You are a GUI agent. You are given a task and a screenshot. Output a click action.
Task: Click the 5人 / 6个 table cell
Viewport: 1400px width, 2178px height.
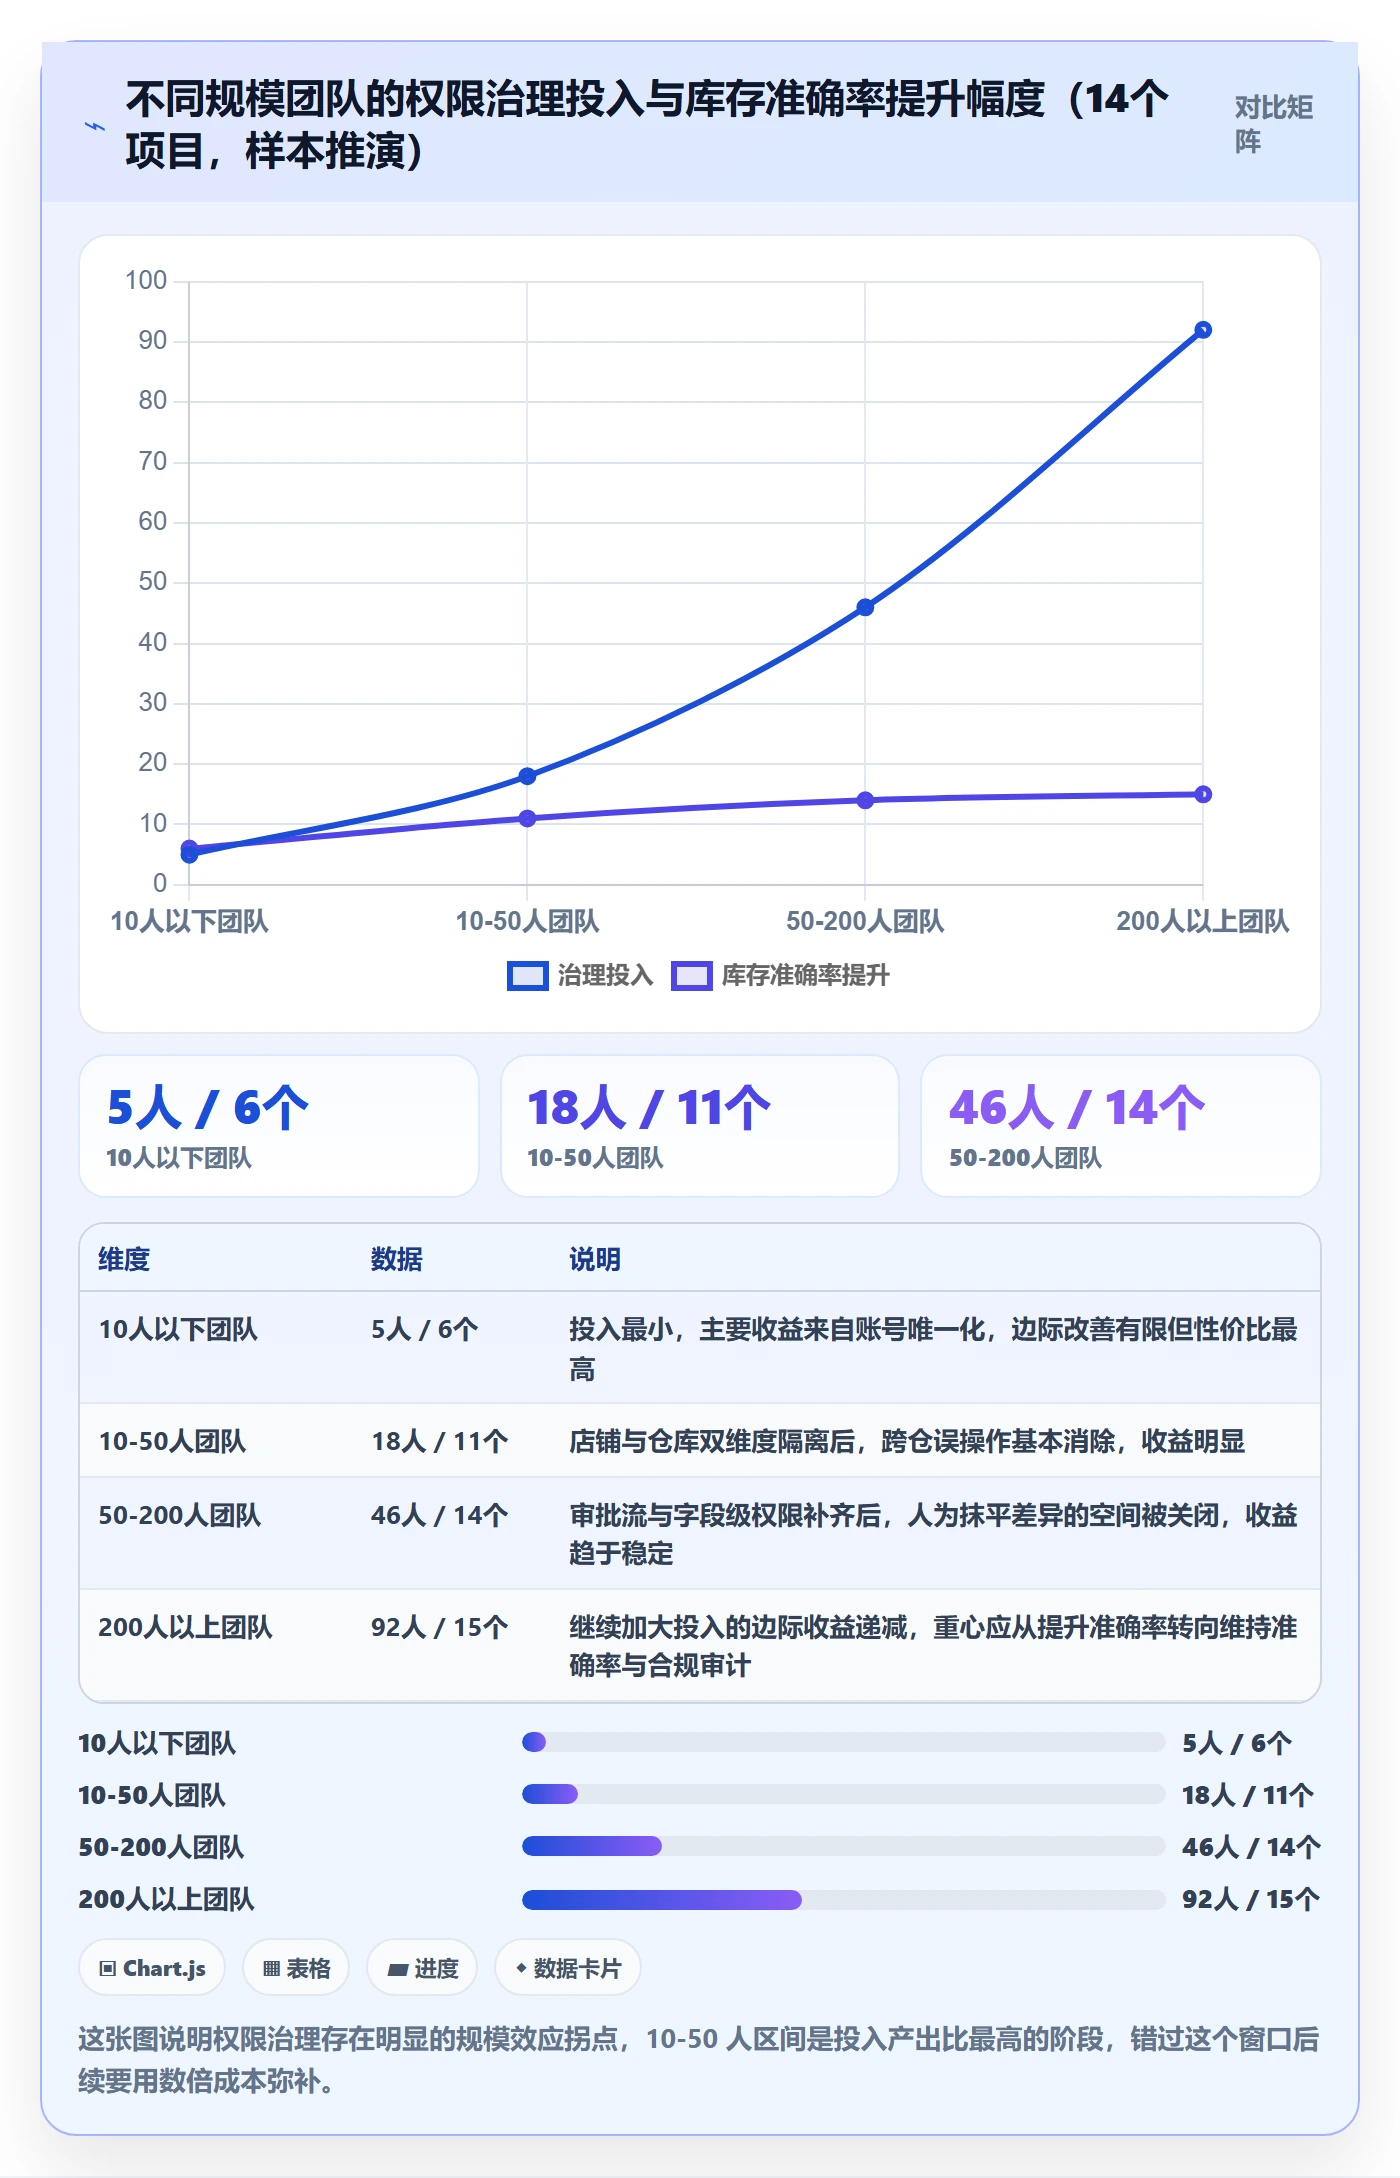tap(424, 1329)
